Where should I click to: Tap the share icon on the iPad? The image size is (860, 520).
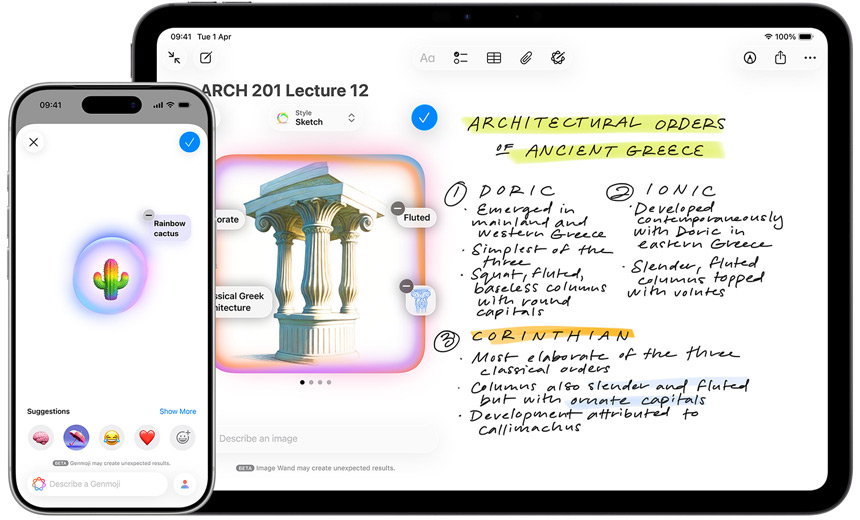coord(780,58)
